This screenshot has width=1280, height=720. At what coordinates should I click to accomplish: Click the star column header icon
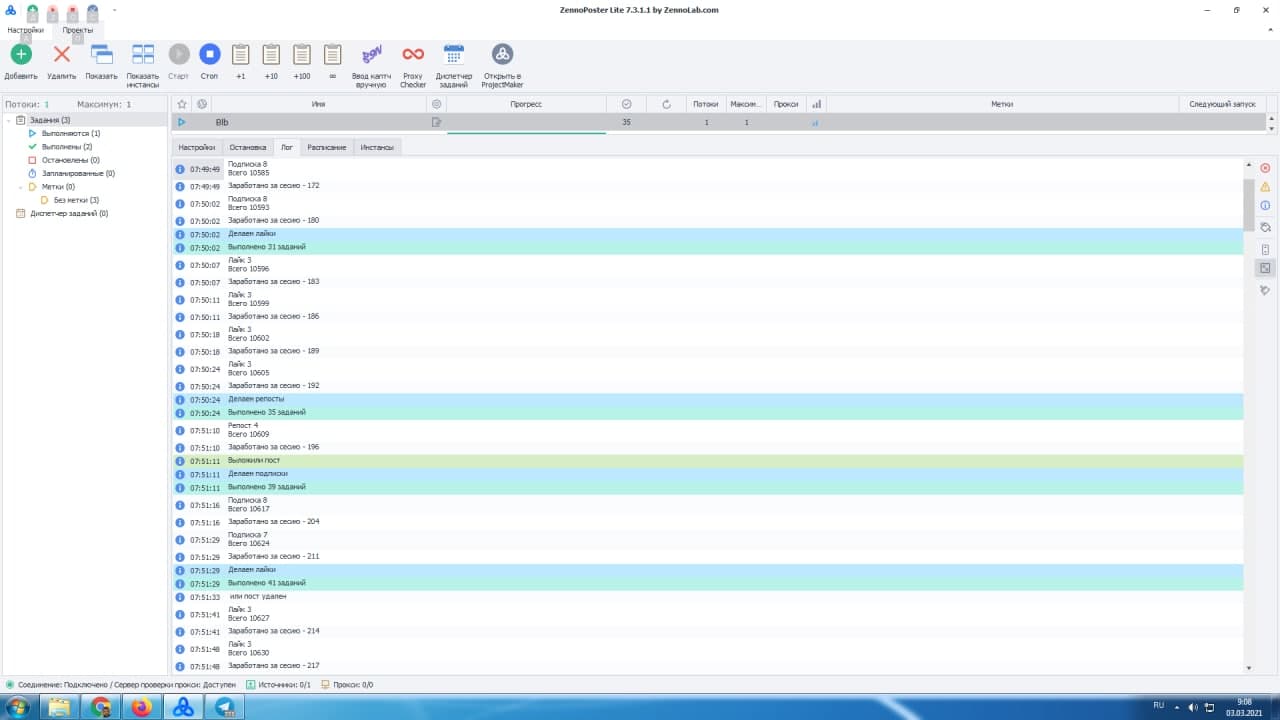pyautogui.click(x=181, y=104)
